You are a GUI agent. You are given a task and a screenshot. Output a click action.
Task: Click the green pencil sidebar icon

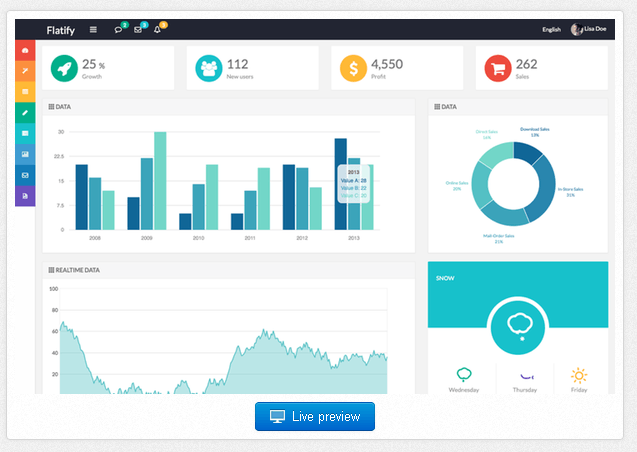point(25,112)
